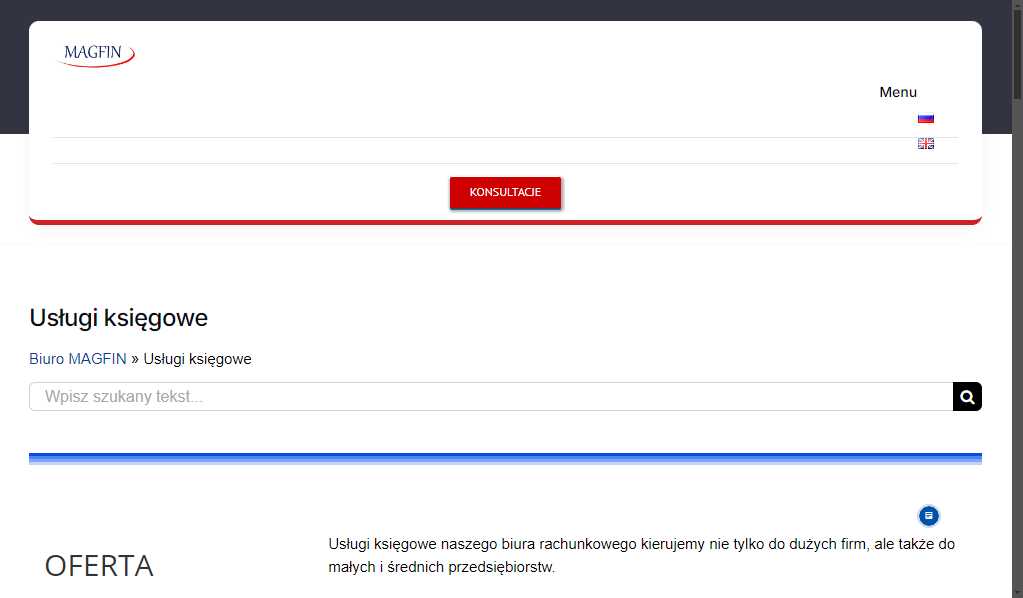1023x598 pixels.
Task: Click the paragraph about accounting services
Action: point(641,545)
